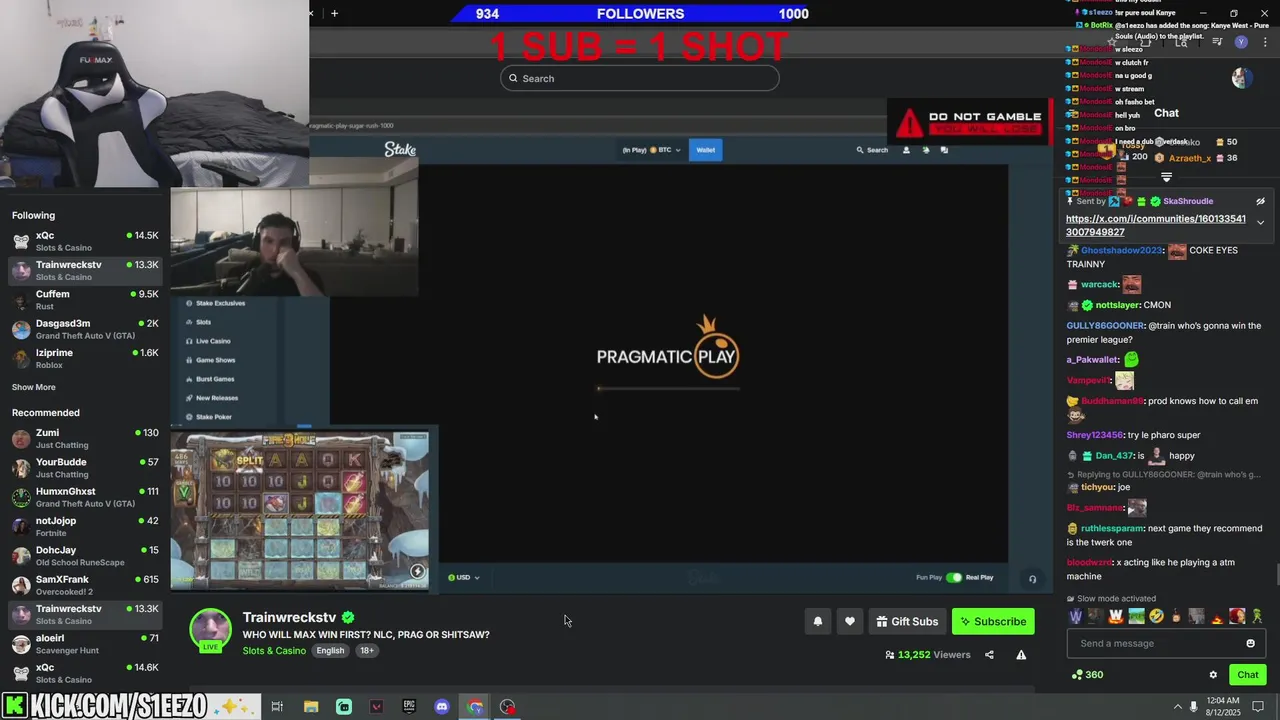Viewport: 1280px width, 720px height.
Task: Click the Gift Subs button
Action: [x=907, y=621]
